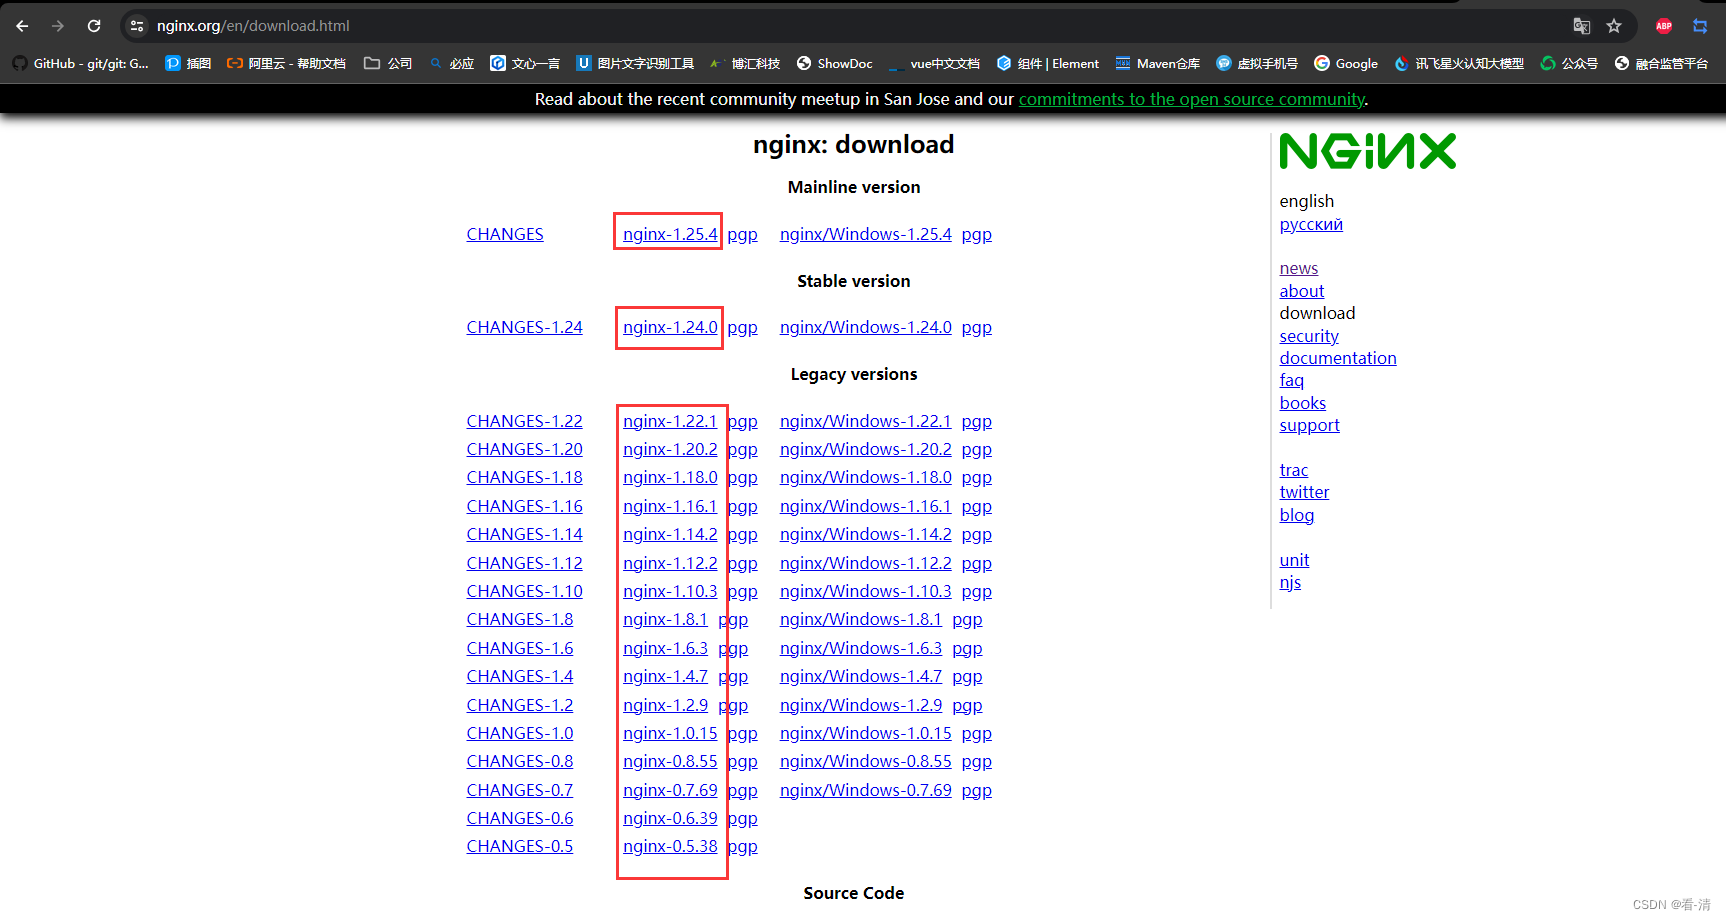Open the 融合监管平台 bookmark
This screenshot has width=1726, height=920.
coord(1661,63)
